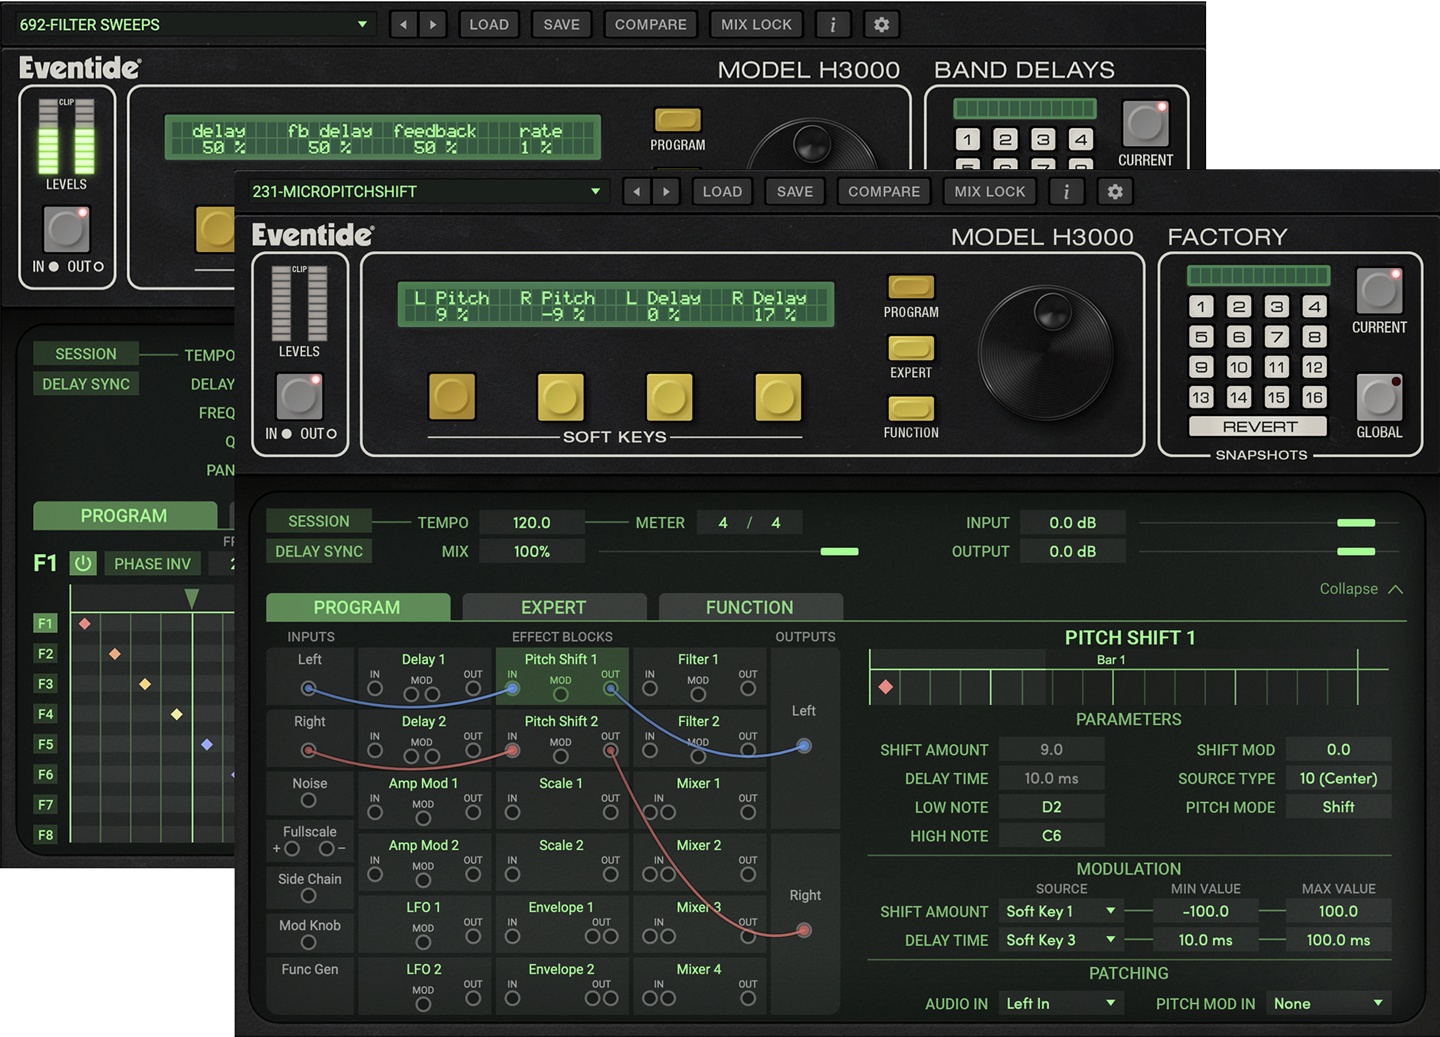1440x1037 pixels.
Task: Toggle DELAY SYNC in front window
Action: tap(319, 551)
